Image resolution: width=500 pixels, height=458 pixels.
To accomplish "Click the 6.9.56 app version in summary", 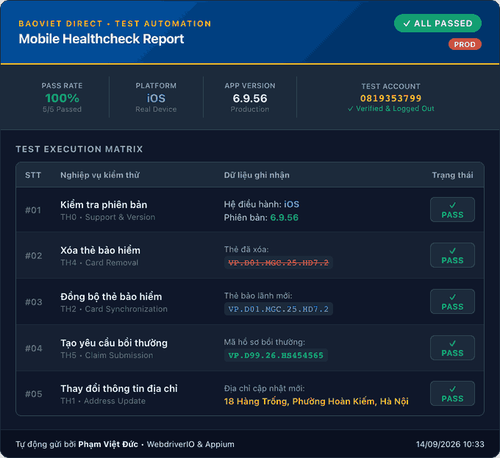I will [x=250, y=98].
